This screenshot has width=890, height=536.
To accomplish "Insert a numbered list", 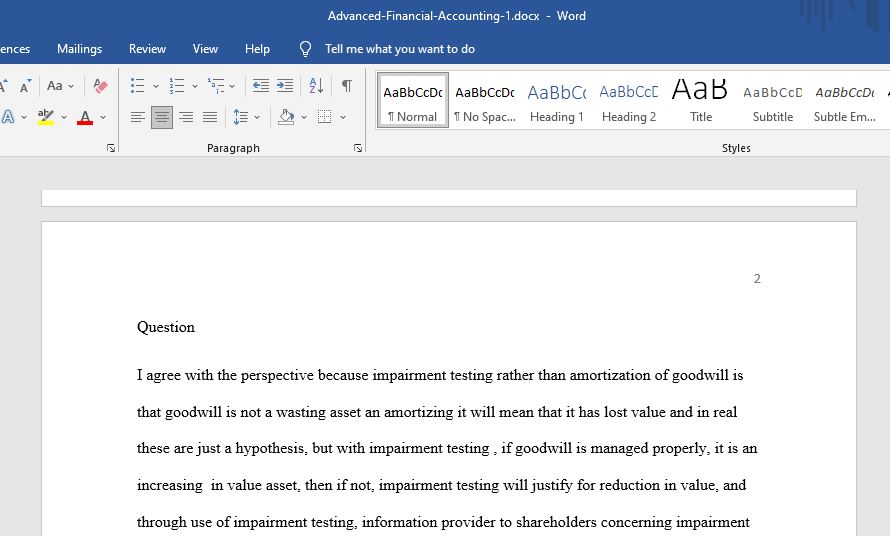I will tap(177, 86).
